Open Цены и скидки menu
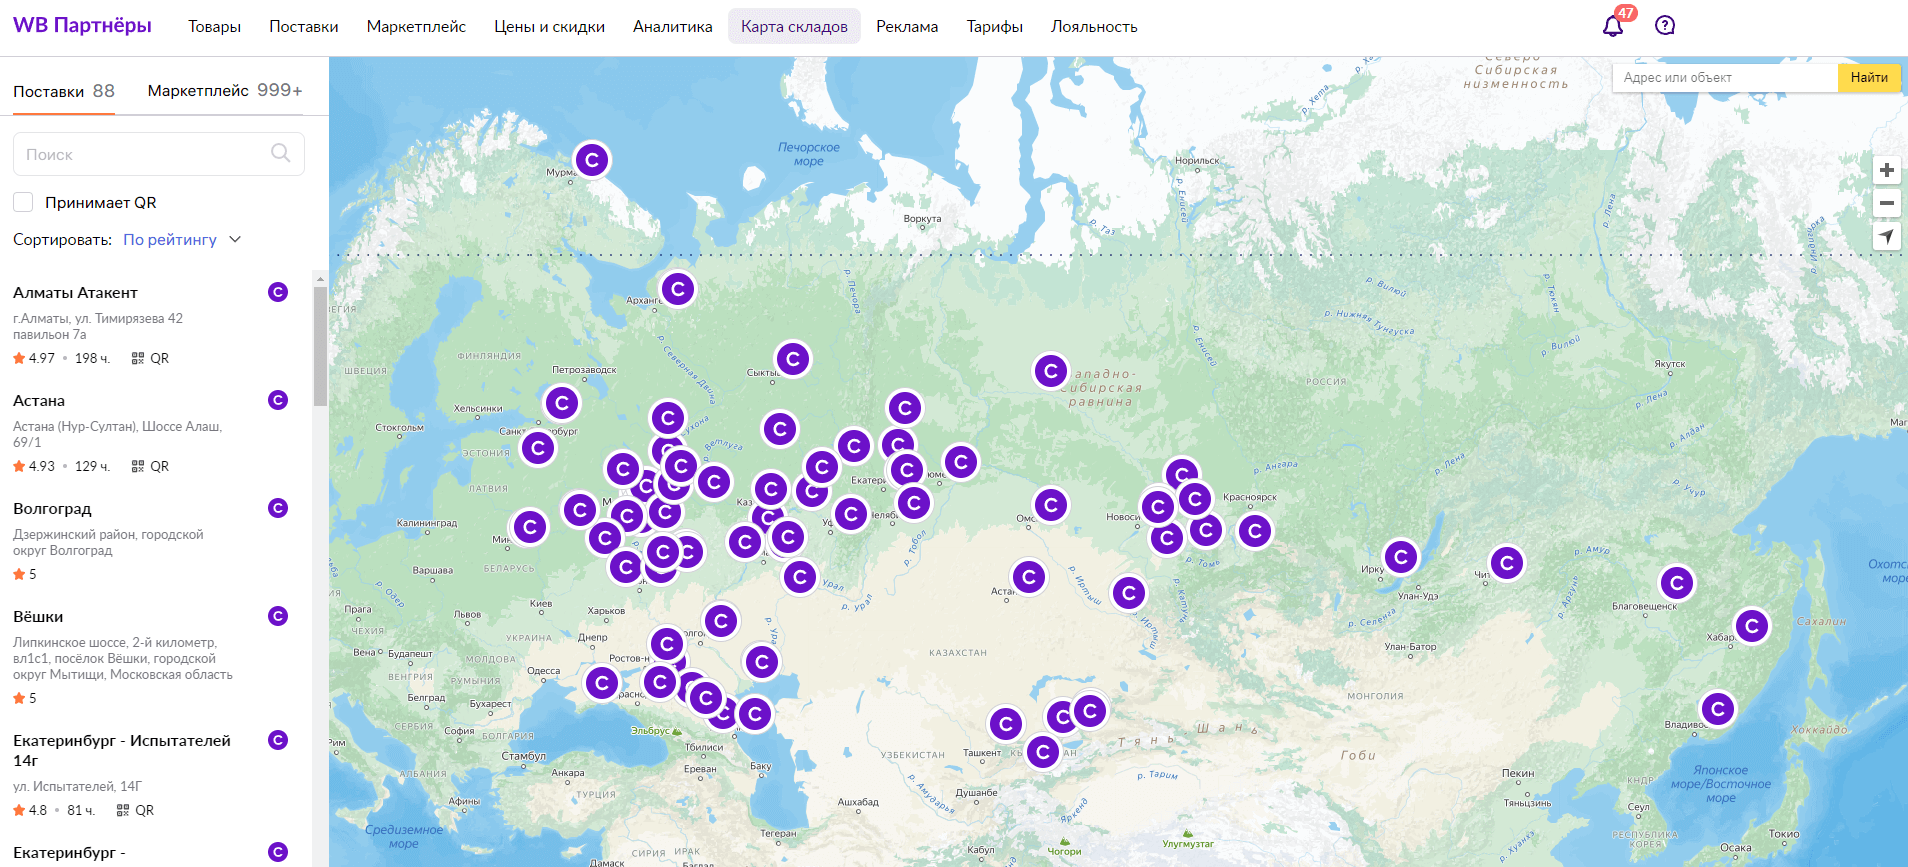This screenshot has height=867, width=1908. pyautogui.click(x=549, y=27)
